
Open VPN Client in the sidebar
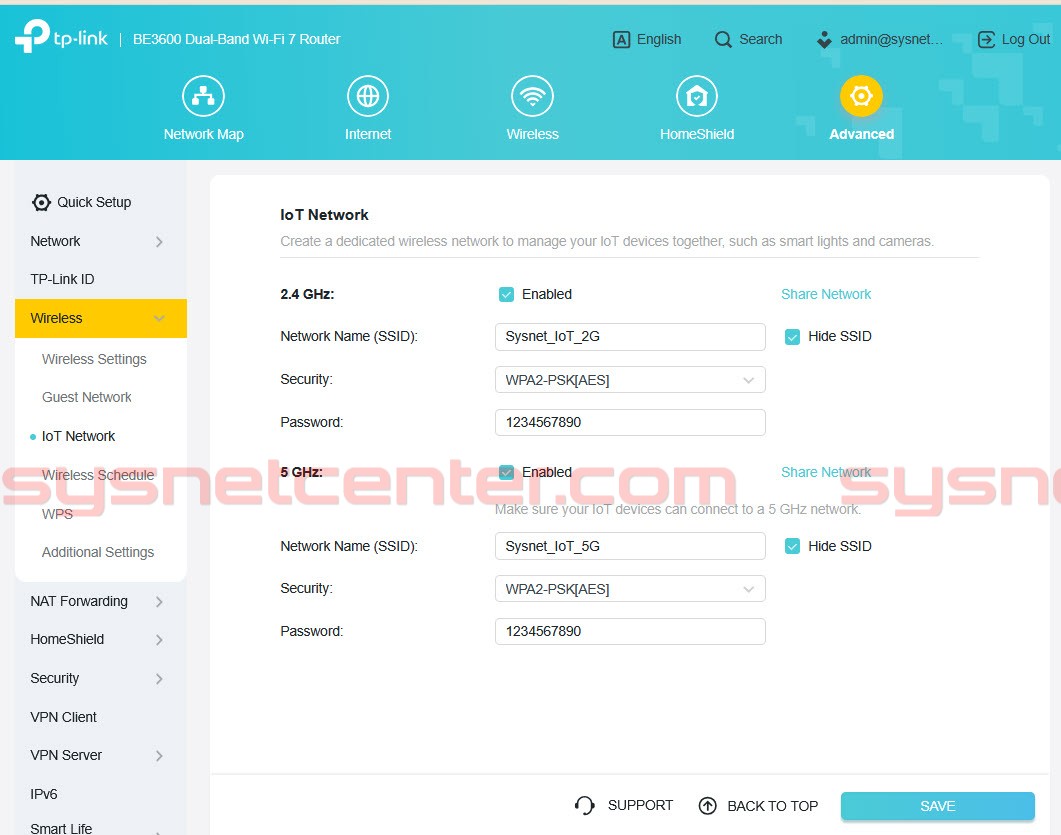click(x=64, y=717)
